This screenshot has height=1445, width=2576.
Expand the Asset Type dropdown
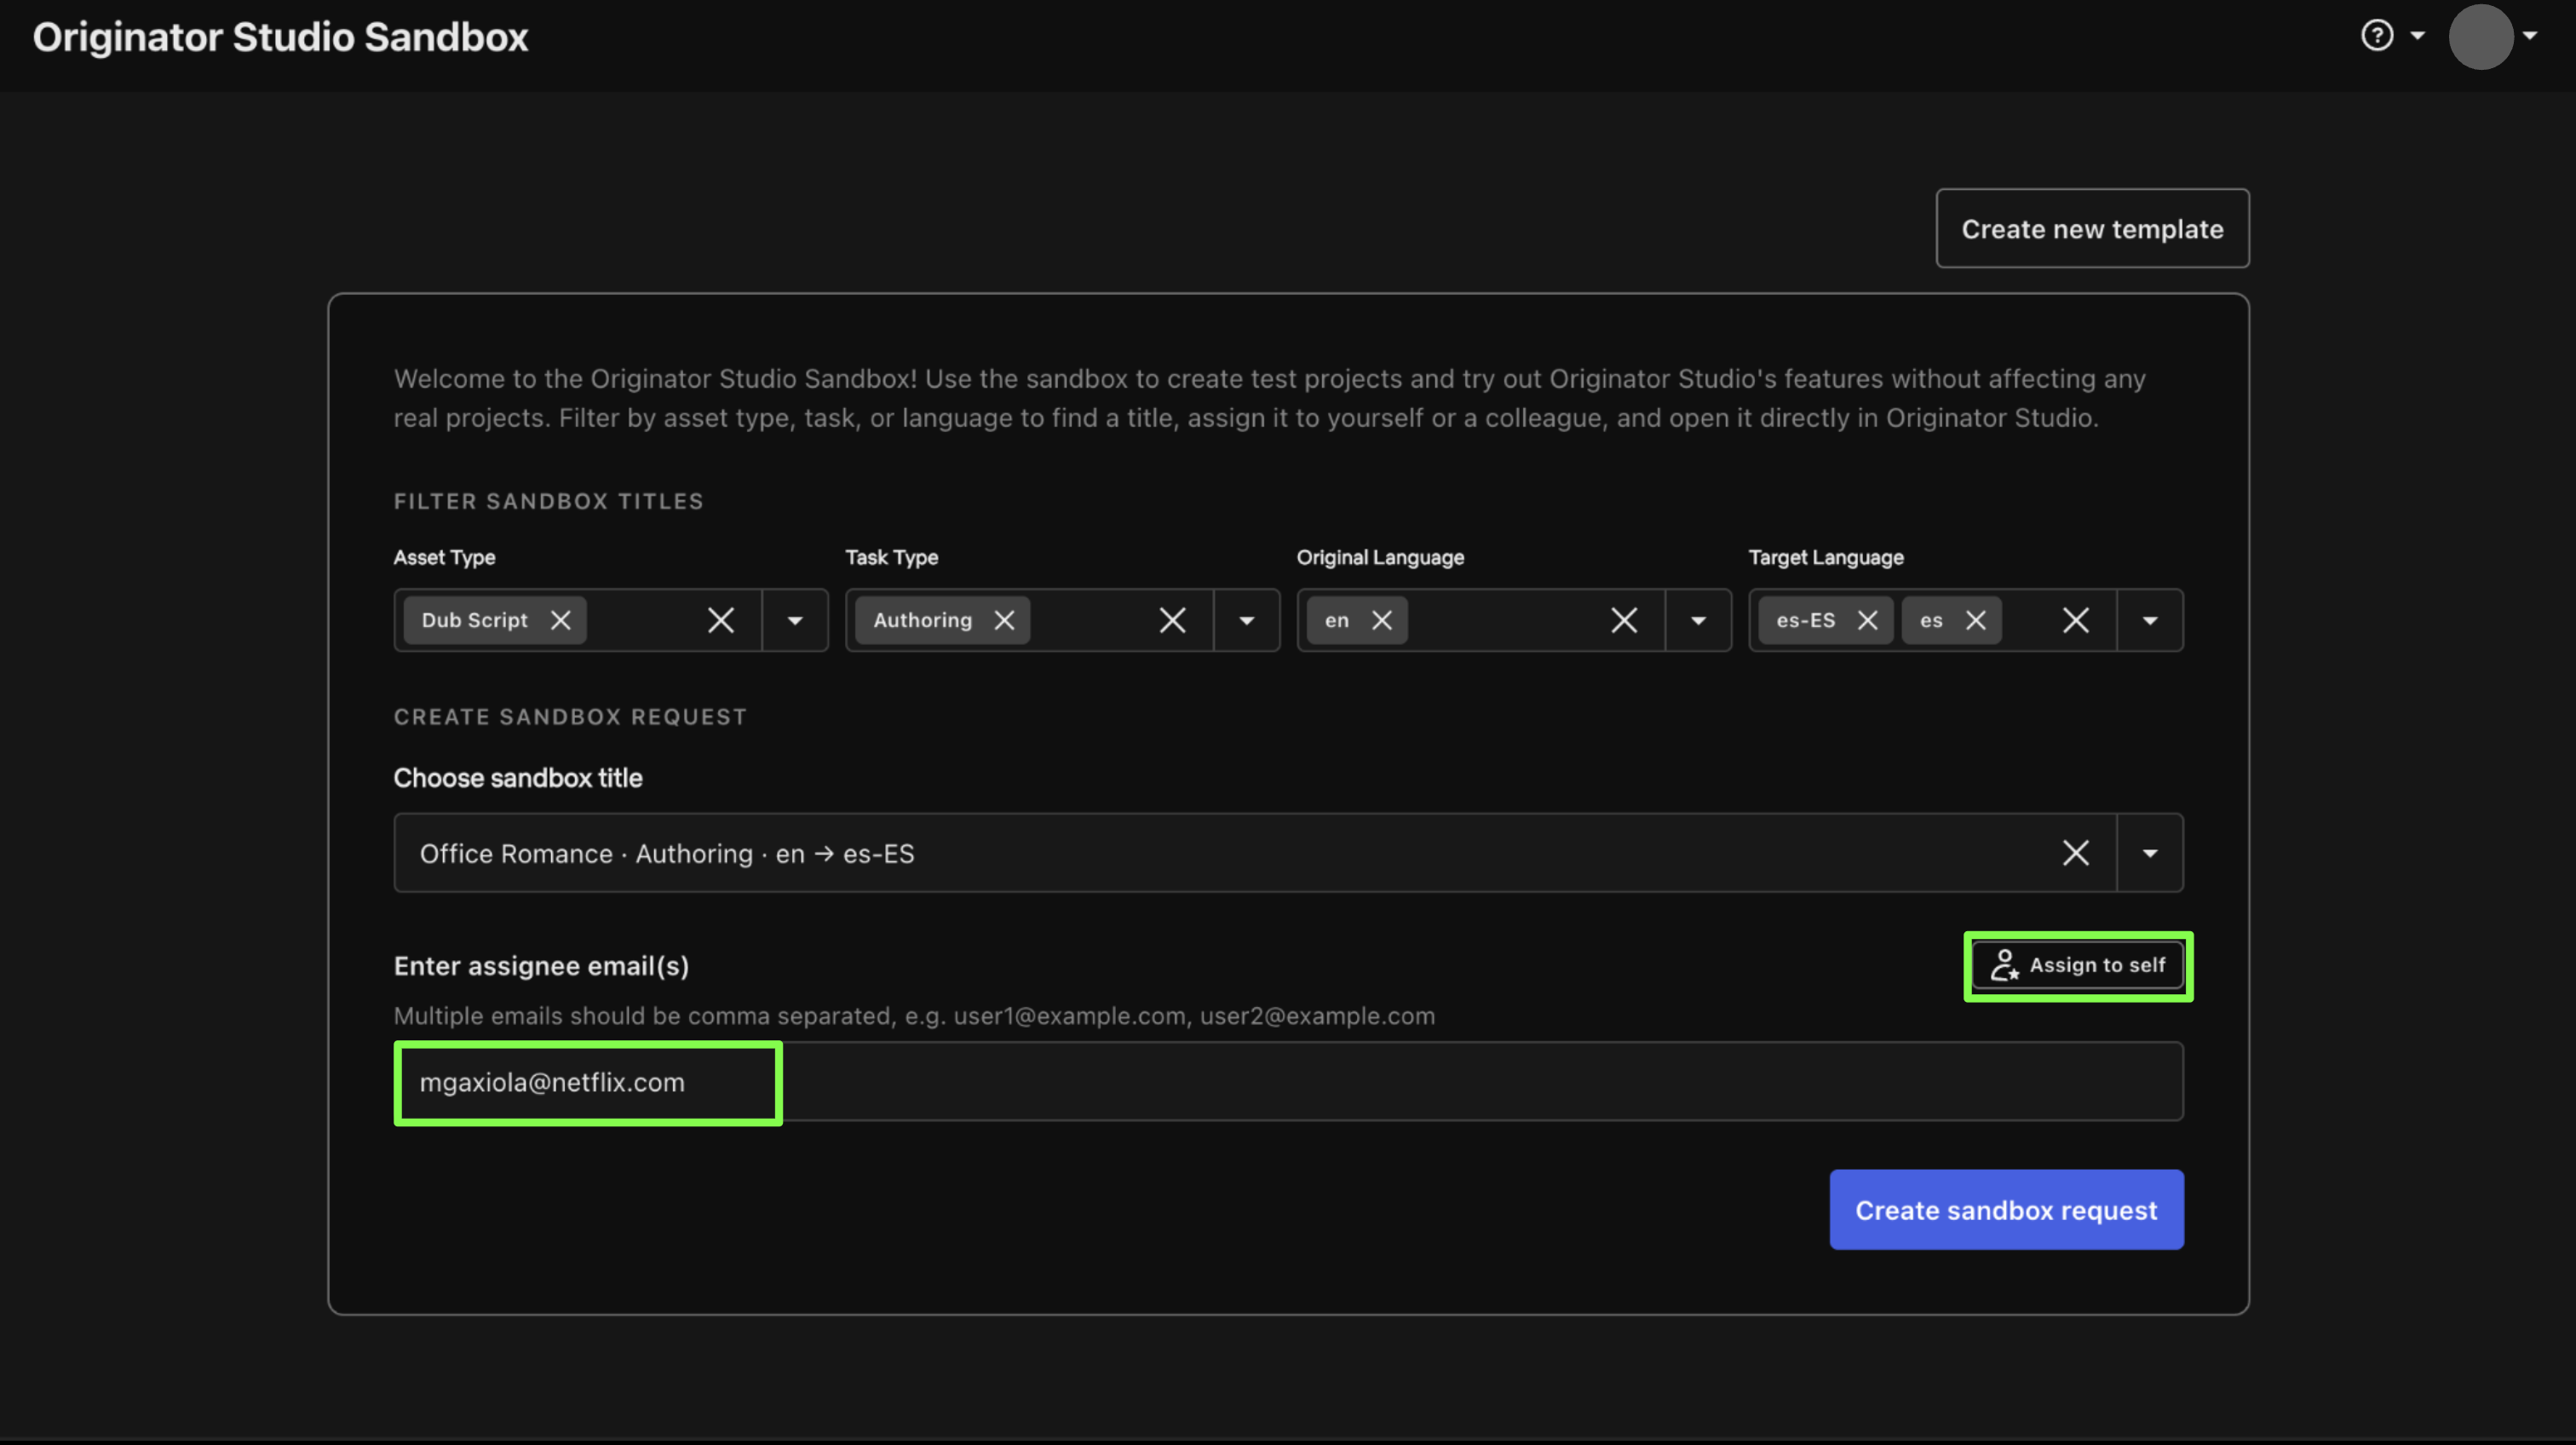(x=795, y=620)
